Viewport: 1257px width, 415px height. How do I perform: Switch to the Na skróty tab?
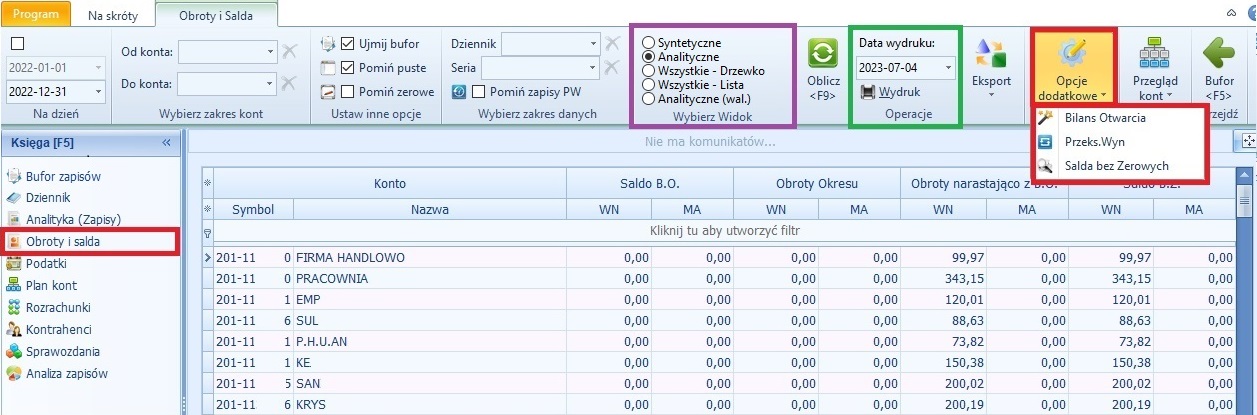point(113,16)
